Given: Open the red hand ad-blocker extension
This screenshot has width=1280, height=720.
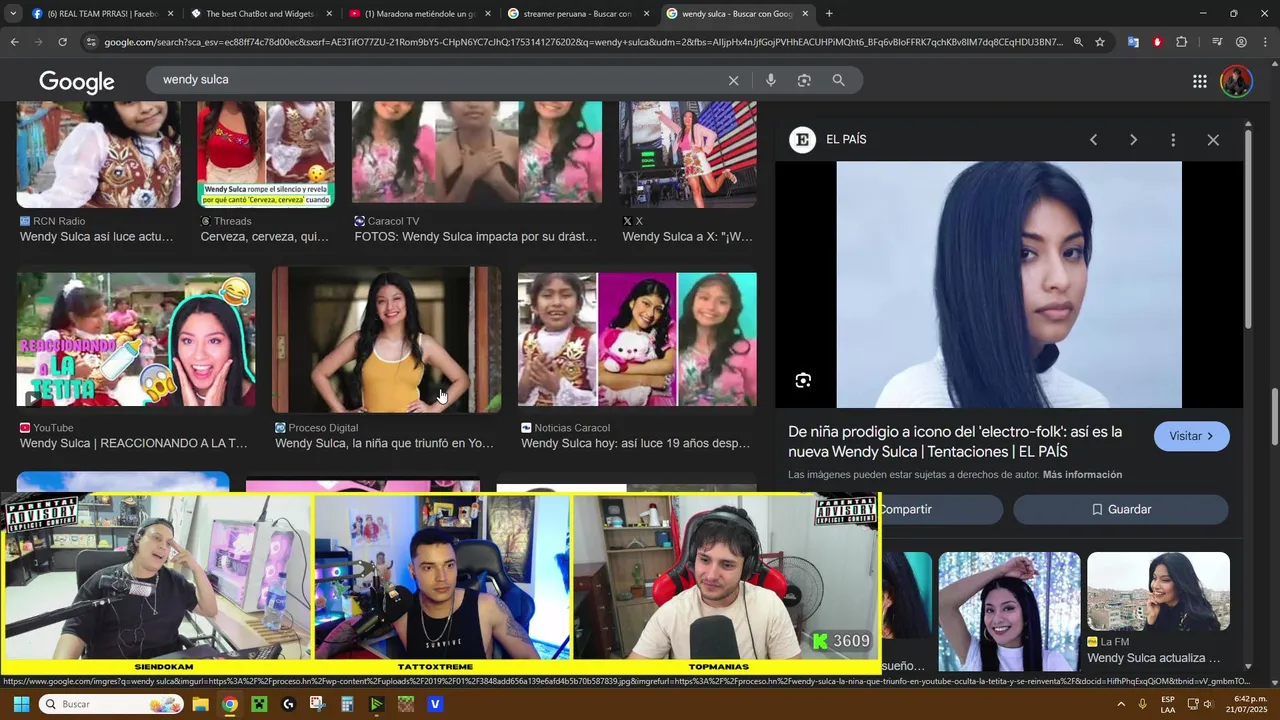Looking at the screenshot, I should pos(1157,42).
